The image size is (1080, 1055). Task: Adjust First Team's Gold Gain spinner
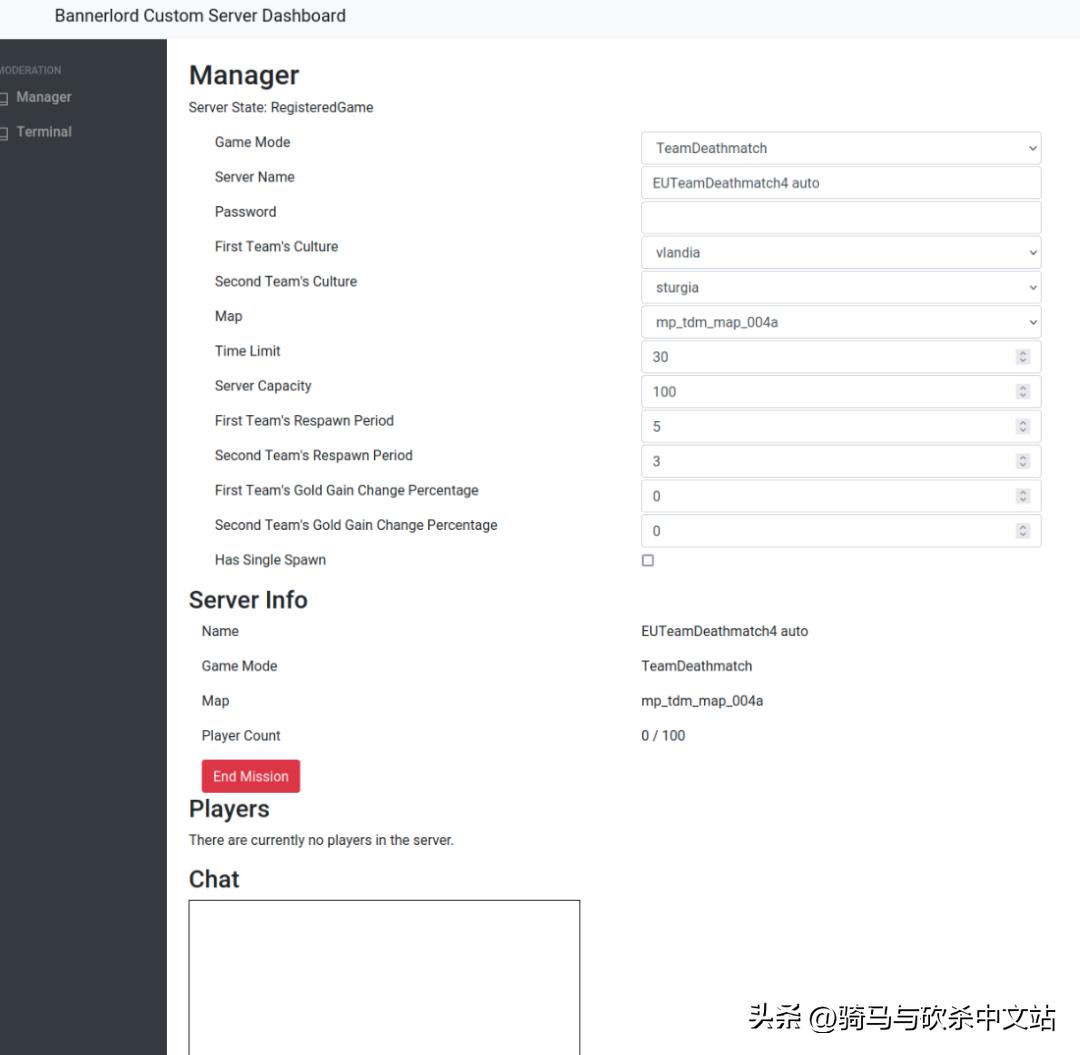1023,496
